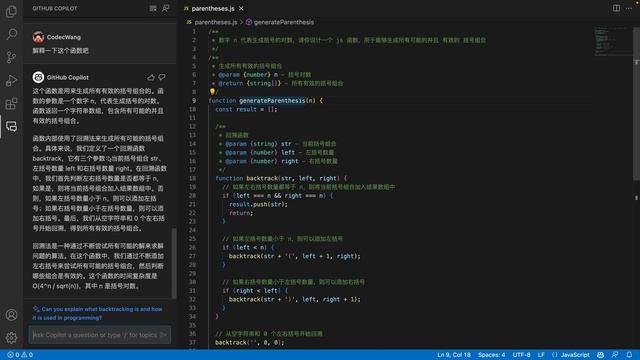
Task: Select the Copilot Chat view icon
Action: click(11, 127)
